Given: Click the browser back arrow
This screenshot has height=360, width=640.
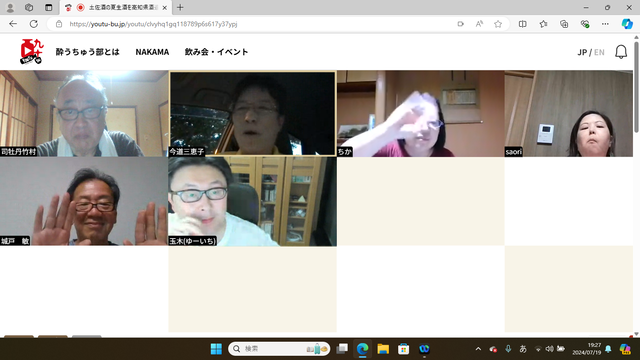Looking at the screenshot, I should 13,24.
